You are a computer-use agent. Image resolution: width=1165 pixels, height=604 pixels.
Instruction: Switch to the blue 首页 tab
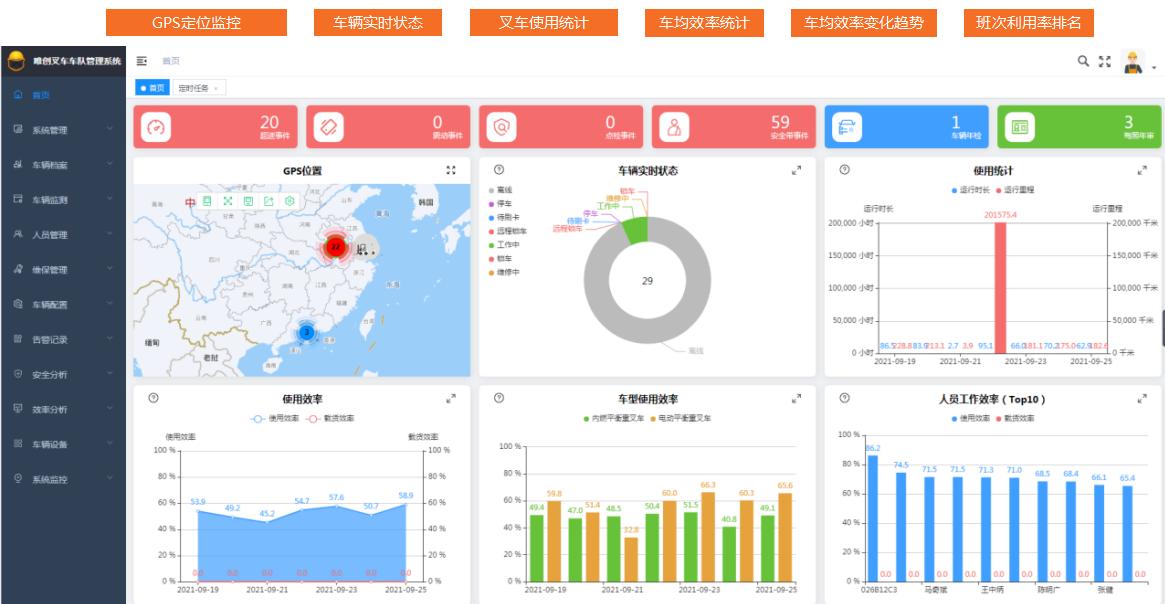click(x=152, y=88)
